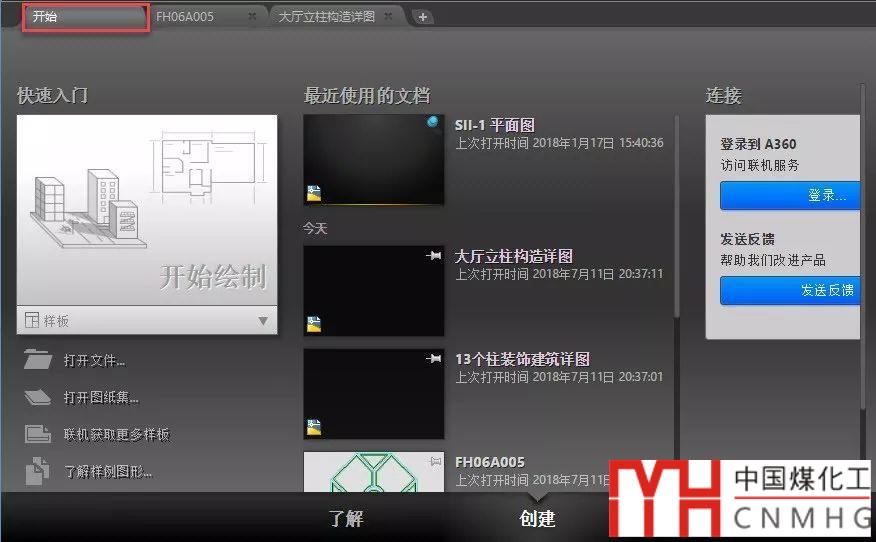Unpin 13个柱装饰建筑详图 using its pin icon
Screen dimensions: 876x542
[434, 358]
